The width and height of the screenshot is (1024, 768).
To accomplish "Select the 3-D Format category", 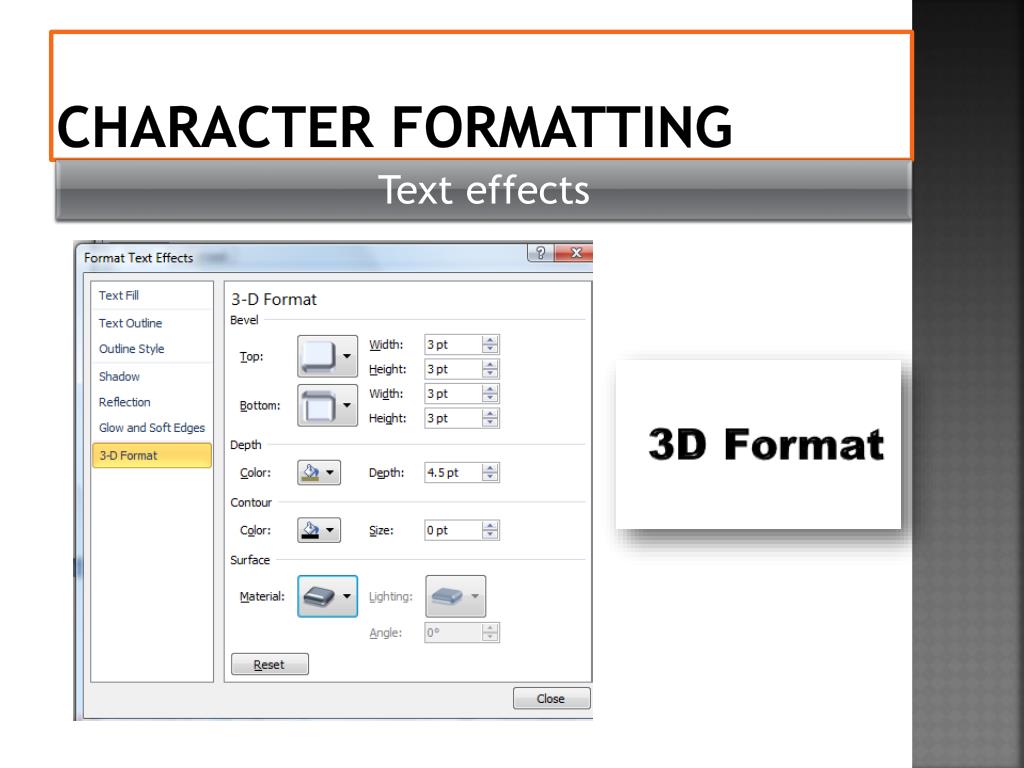I will pos(152,455).
